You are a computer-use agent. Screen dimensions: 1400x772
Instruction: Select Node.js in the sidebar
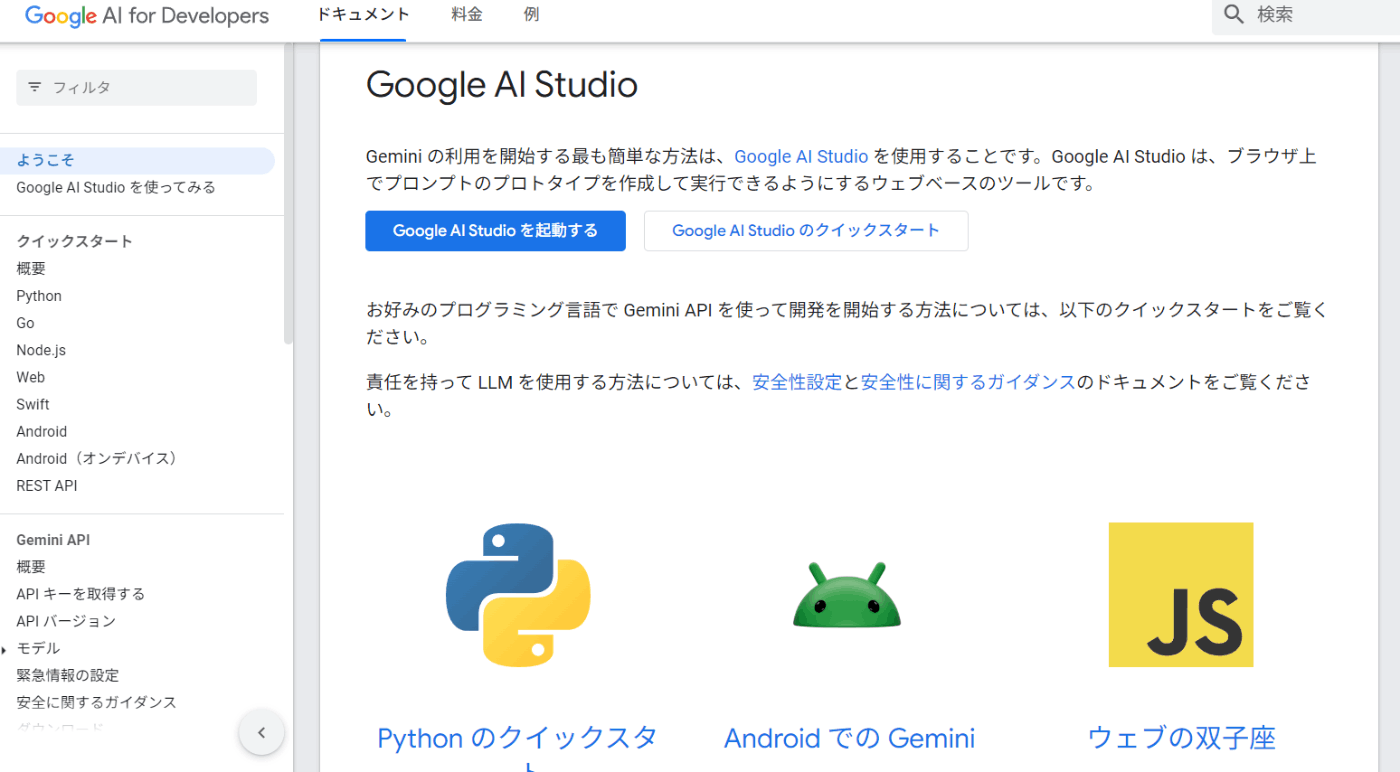[41, 350]
